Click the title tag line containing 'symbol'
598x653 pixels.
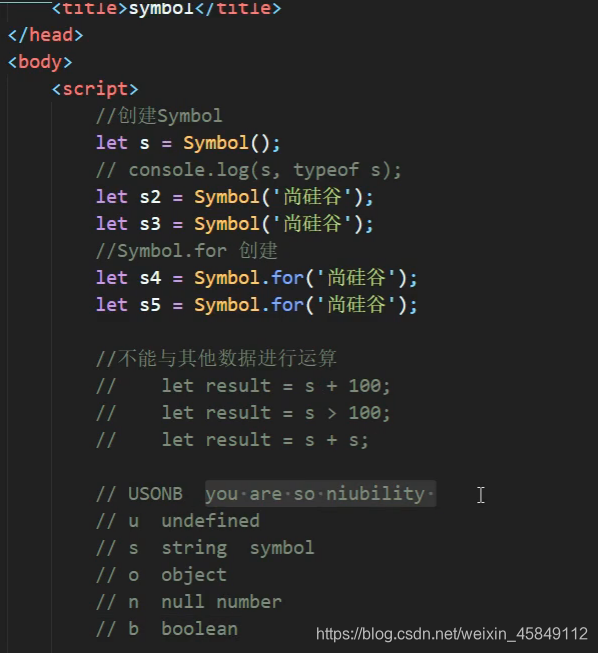(166, 8)
